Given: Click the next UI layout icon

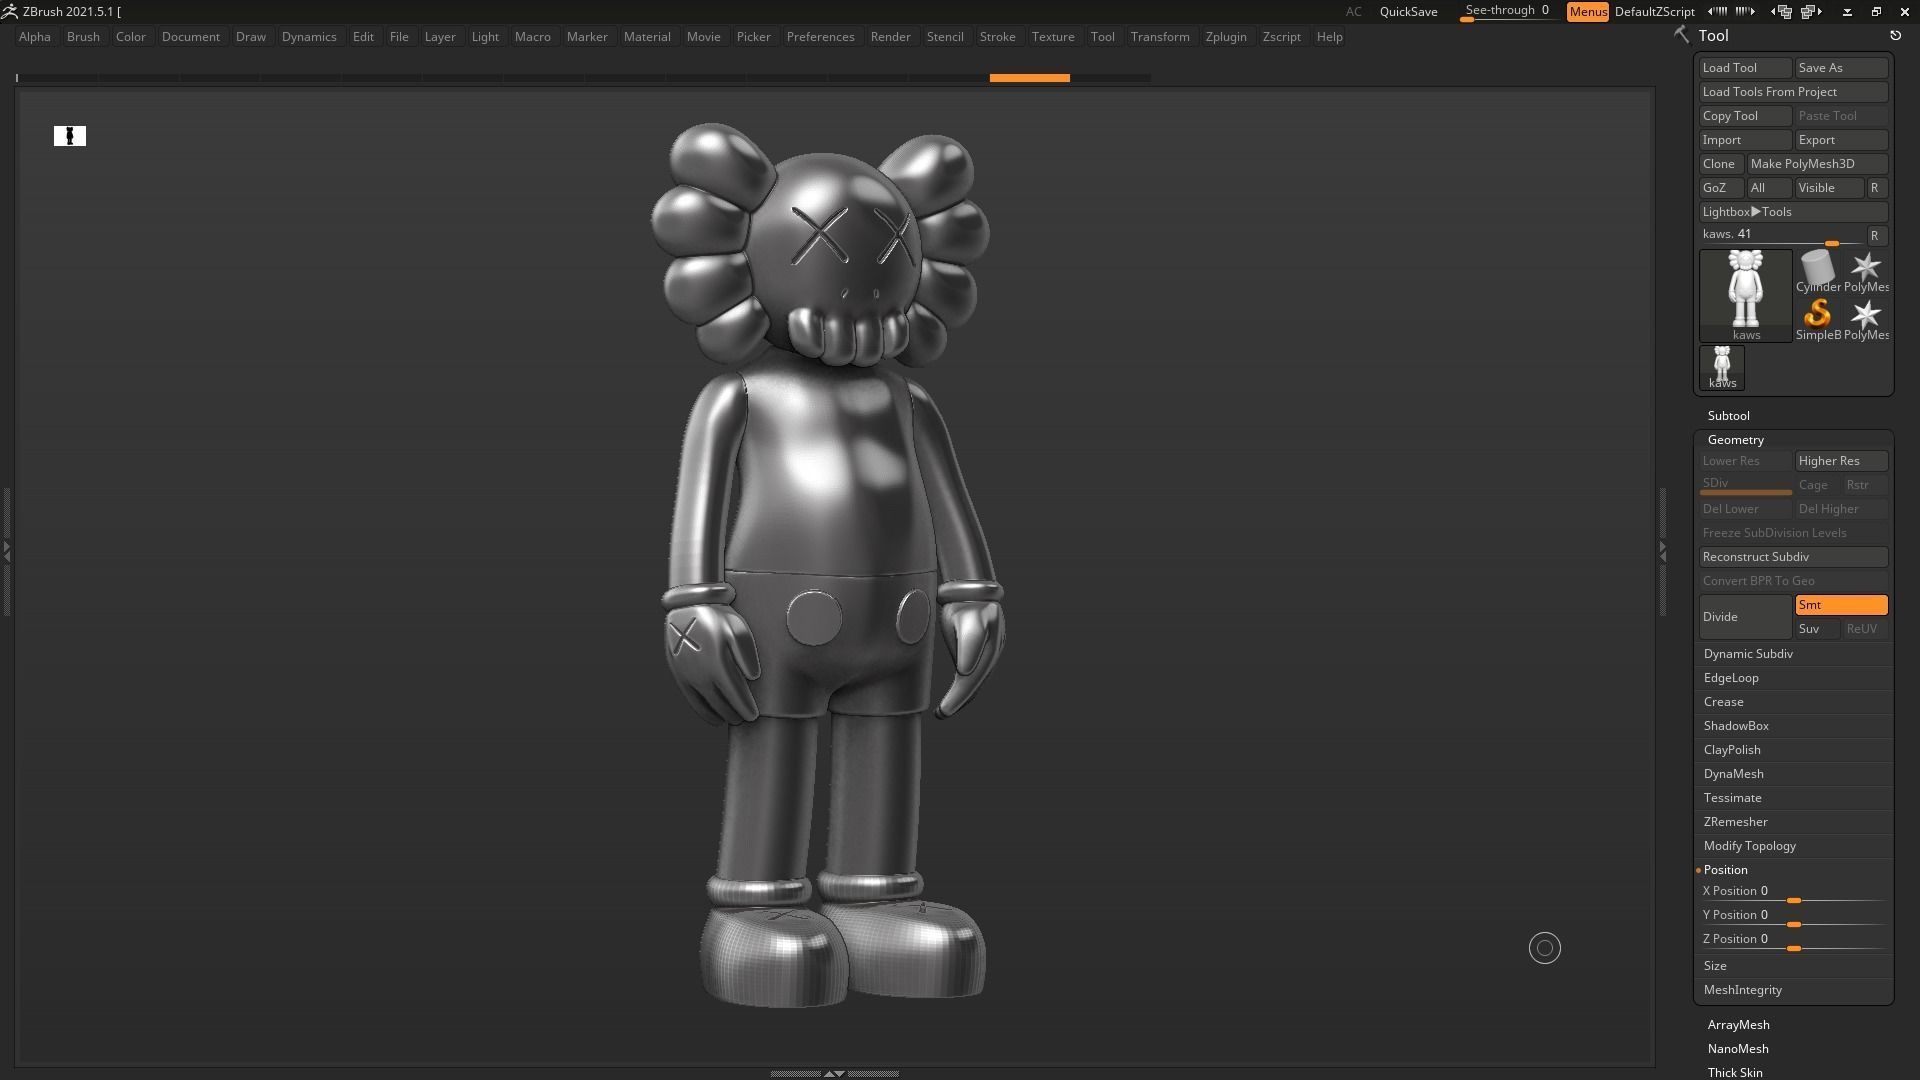Looking at the screenshot, I should pyautogui.click(x=1811, y=11).
